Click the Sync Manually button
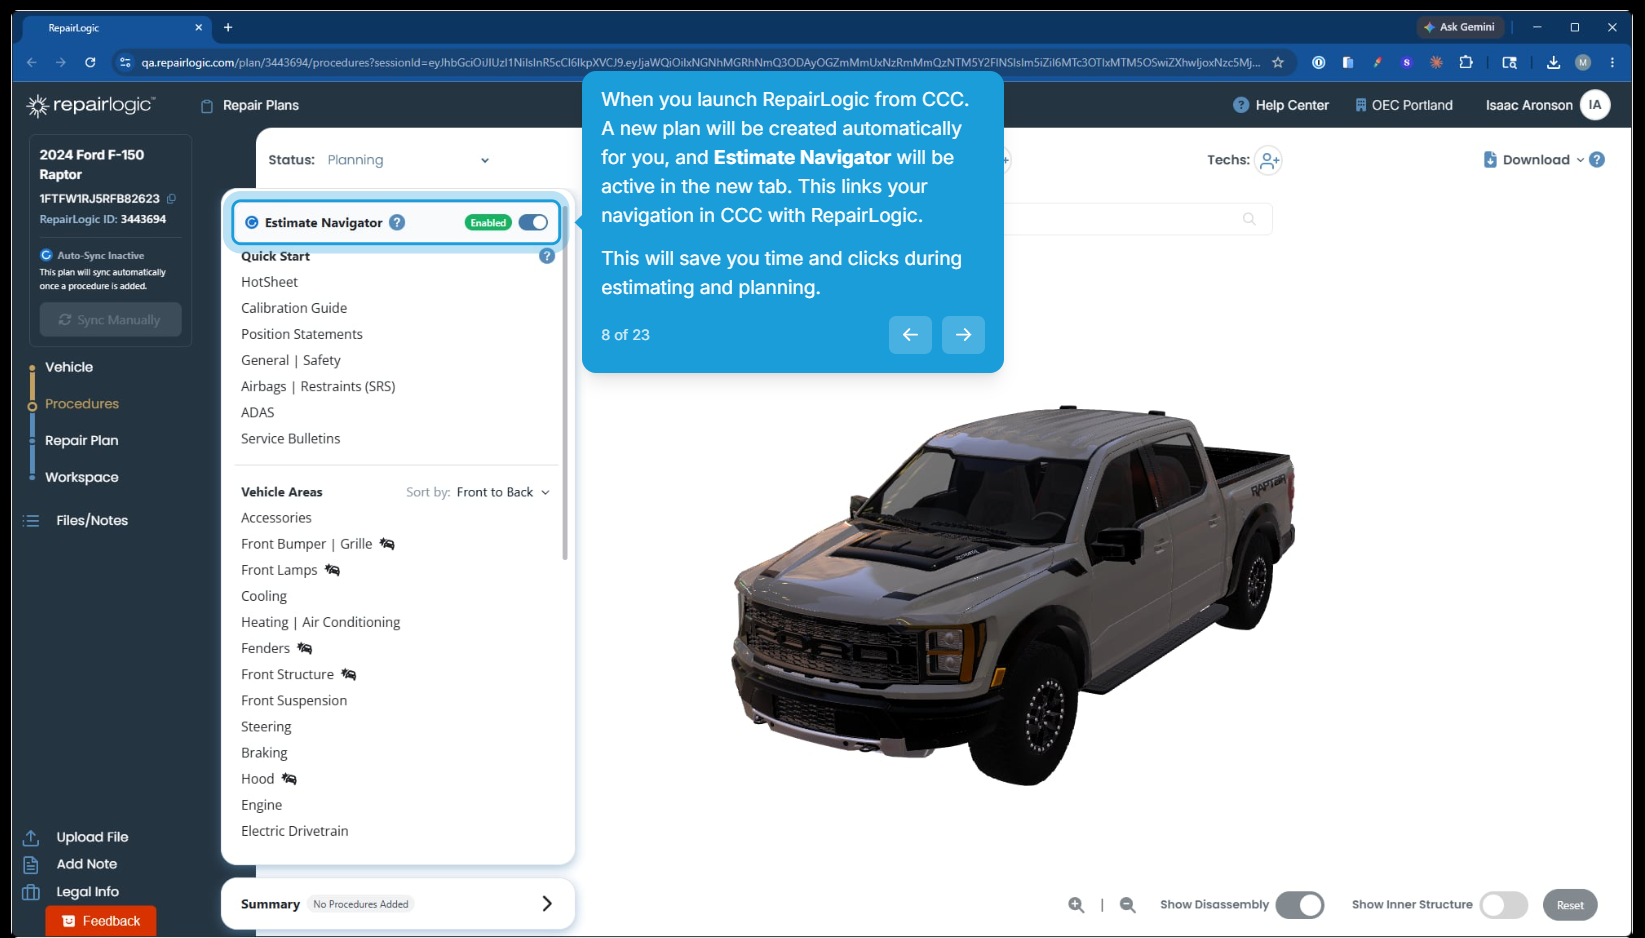The image size is (1645, 938). pyautogui.click(x=110, y=320)
